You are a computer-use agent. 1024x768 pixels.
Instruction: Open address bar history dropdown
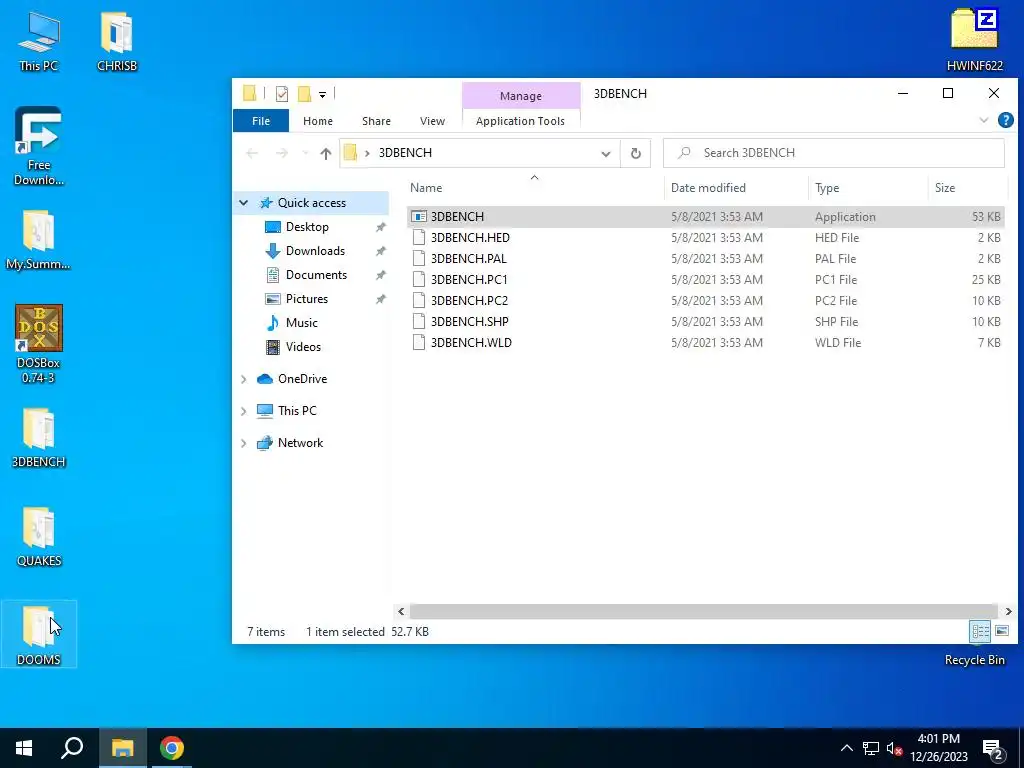(x=606, y=153)
